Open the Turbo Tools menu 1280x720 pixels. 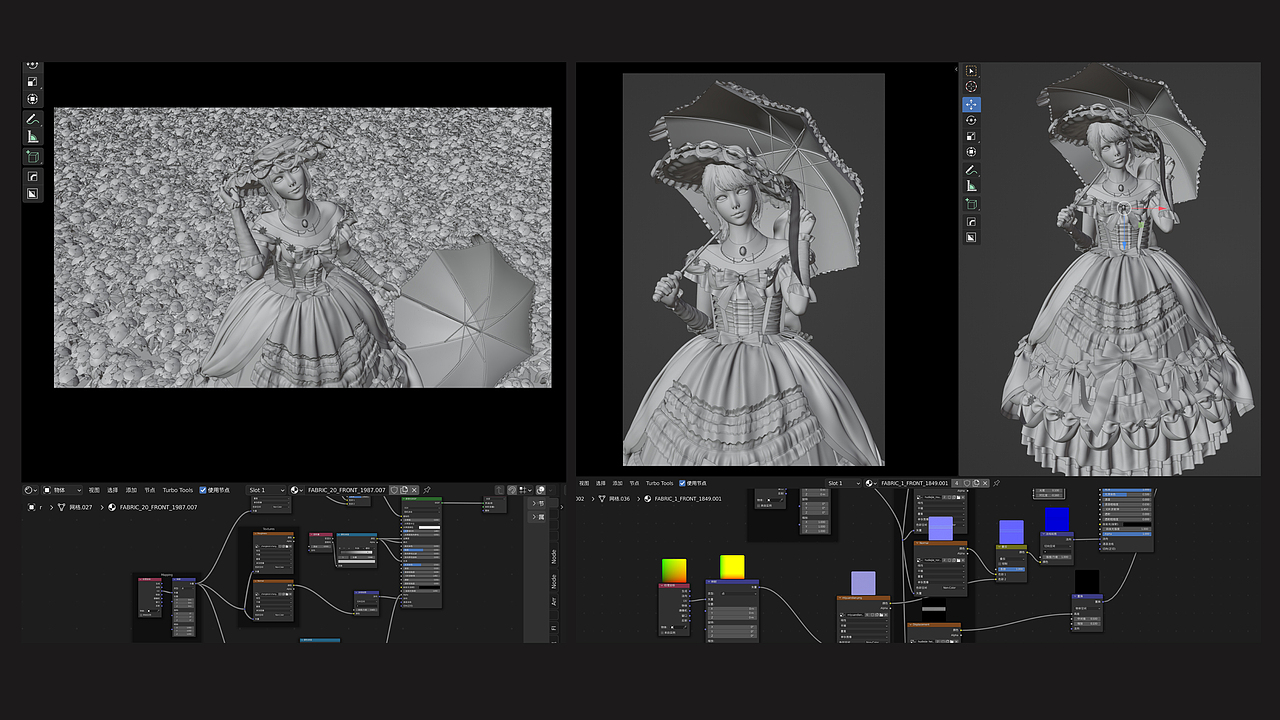coord(178,489)
